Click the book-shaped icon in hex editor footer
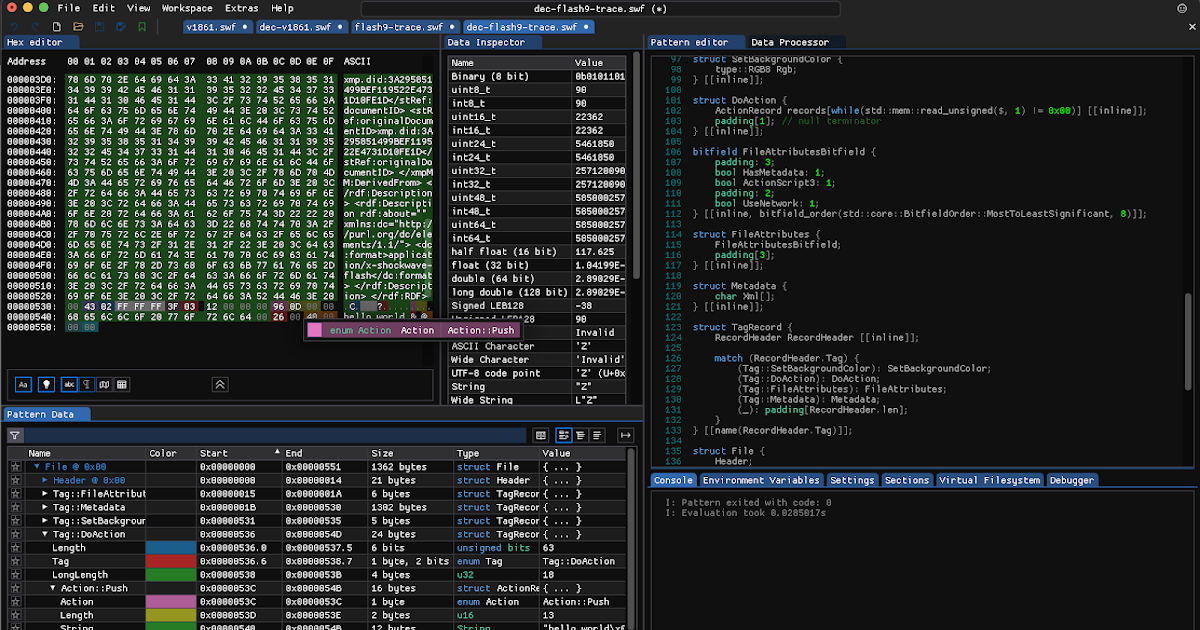 (x=104, y=384)
